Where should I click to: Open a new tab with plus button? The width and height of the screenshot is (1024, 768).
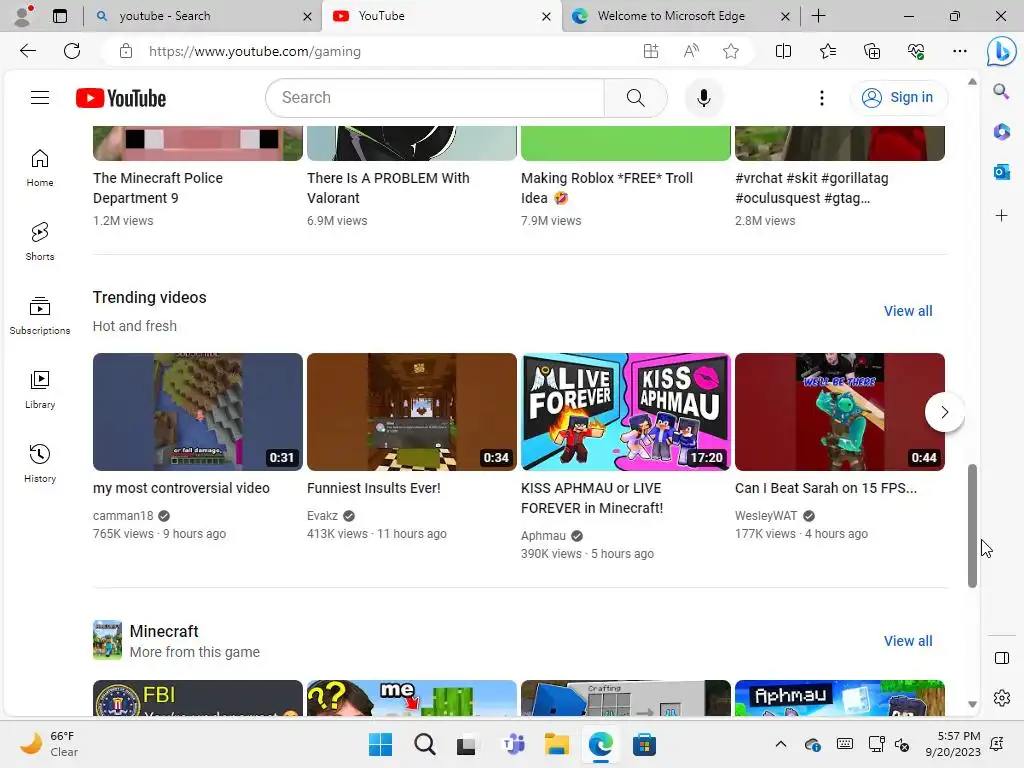(x=818, y=16)
